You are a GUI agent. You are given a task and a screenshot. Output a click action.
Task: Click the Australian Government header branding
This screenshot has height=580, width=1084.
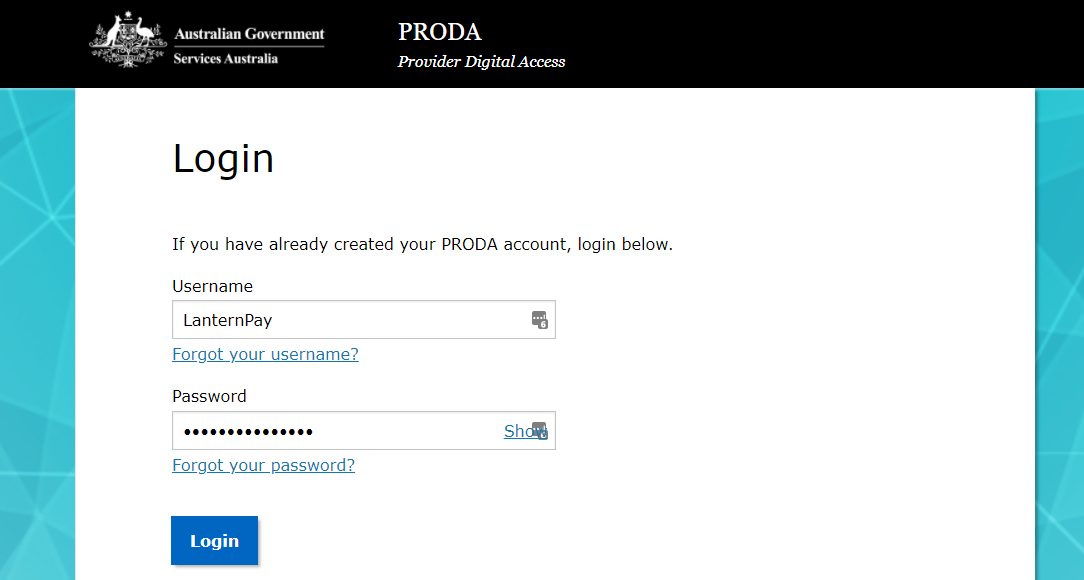click(248, 33)
